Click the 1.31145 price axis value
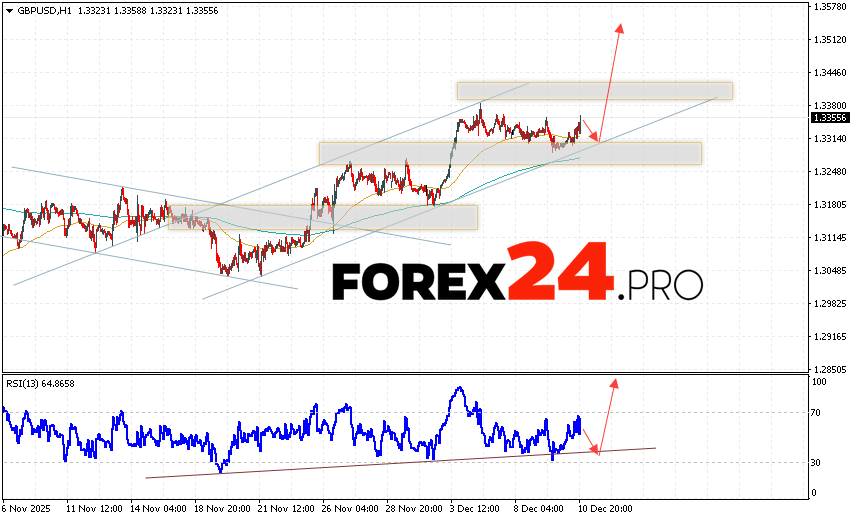 click(x=831, y=238)
